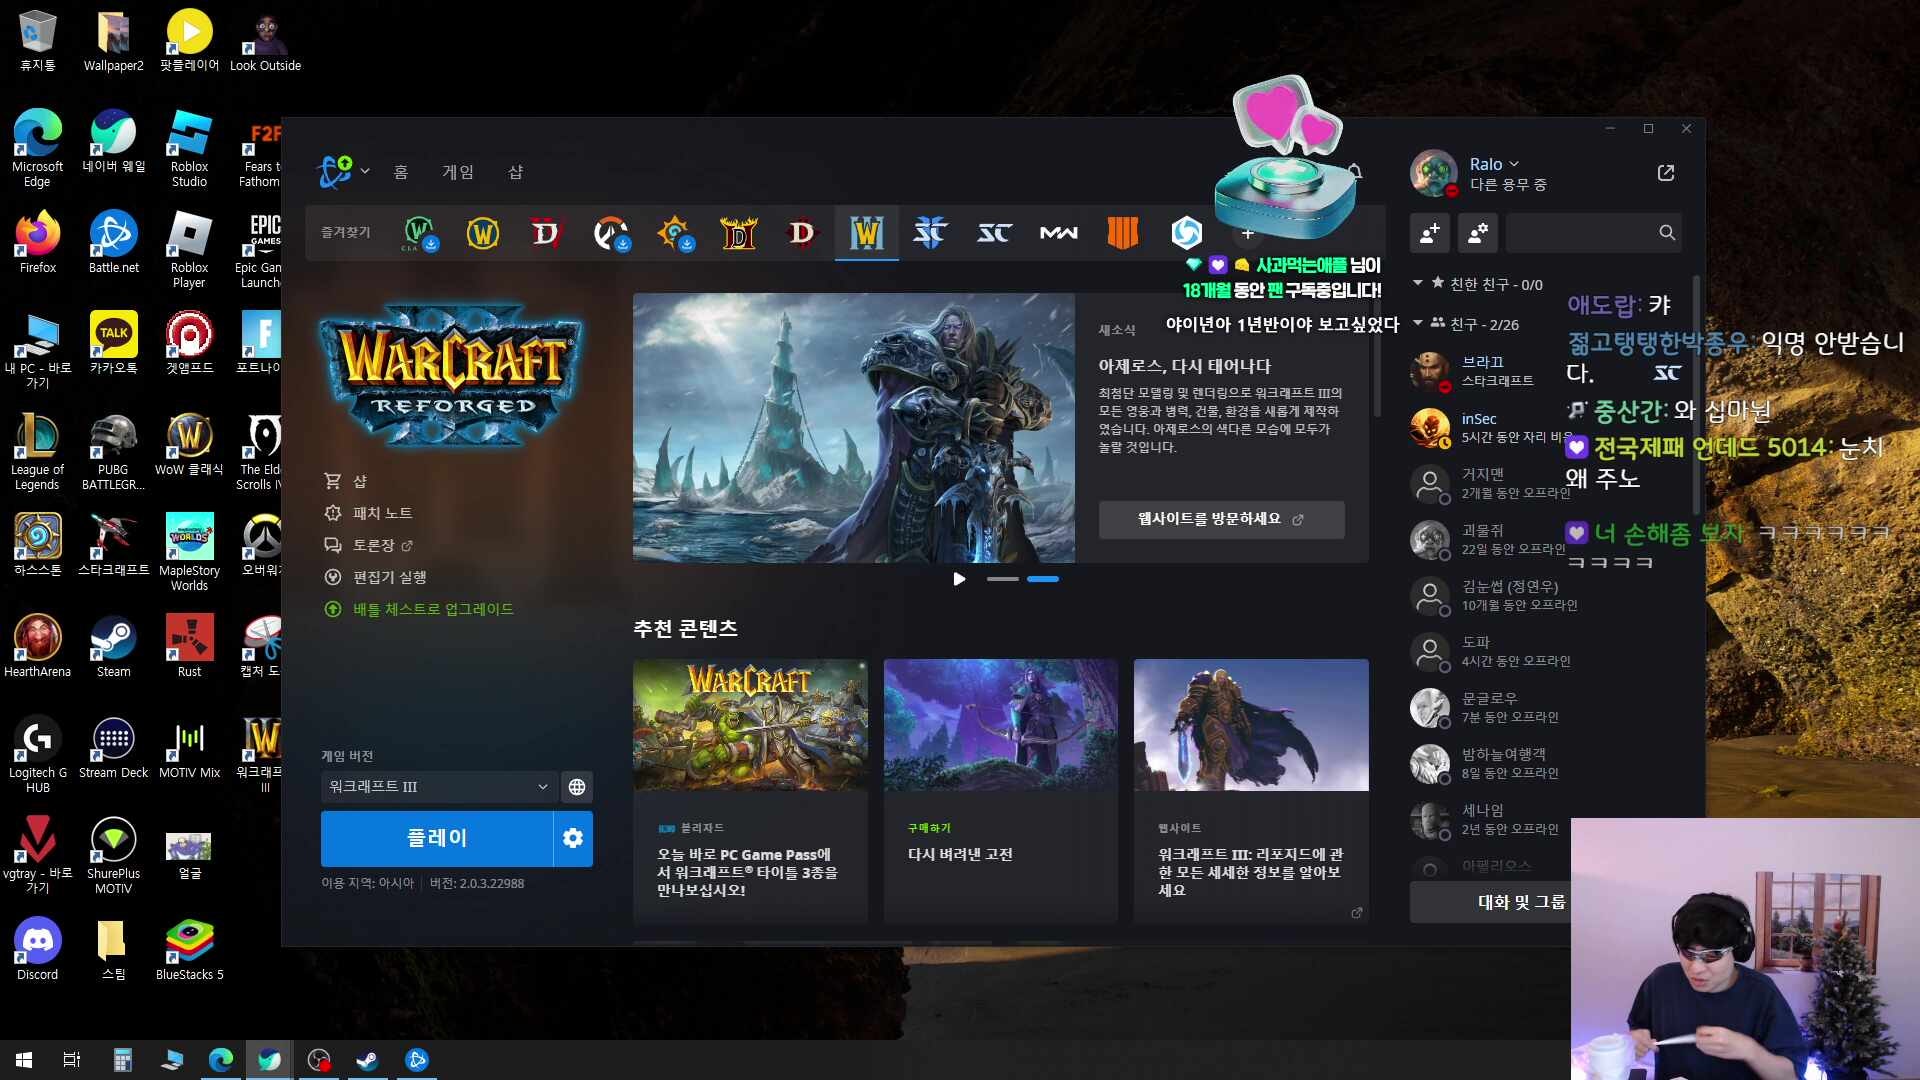Select the Overwatch favorite icon

pyautogui.click(x=611, y=233)
